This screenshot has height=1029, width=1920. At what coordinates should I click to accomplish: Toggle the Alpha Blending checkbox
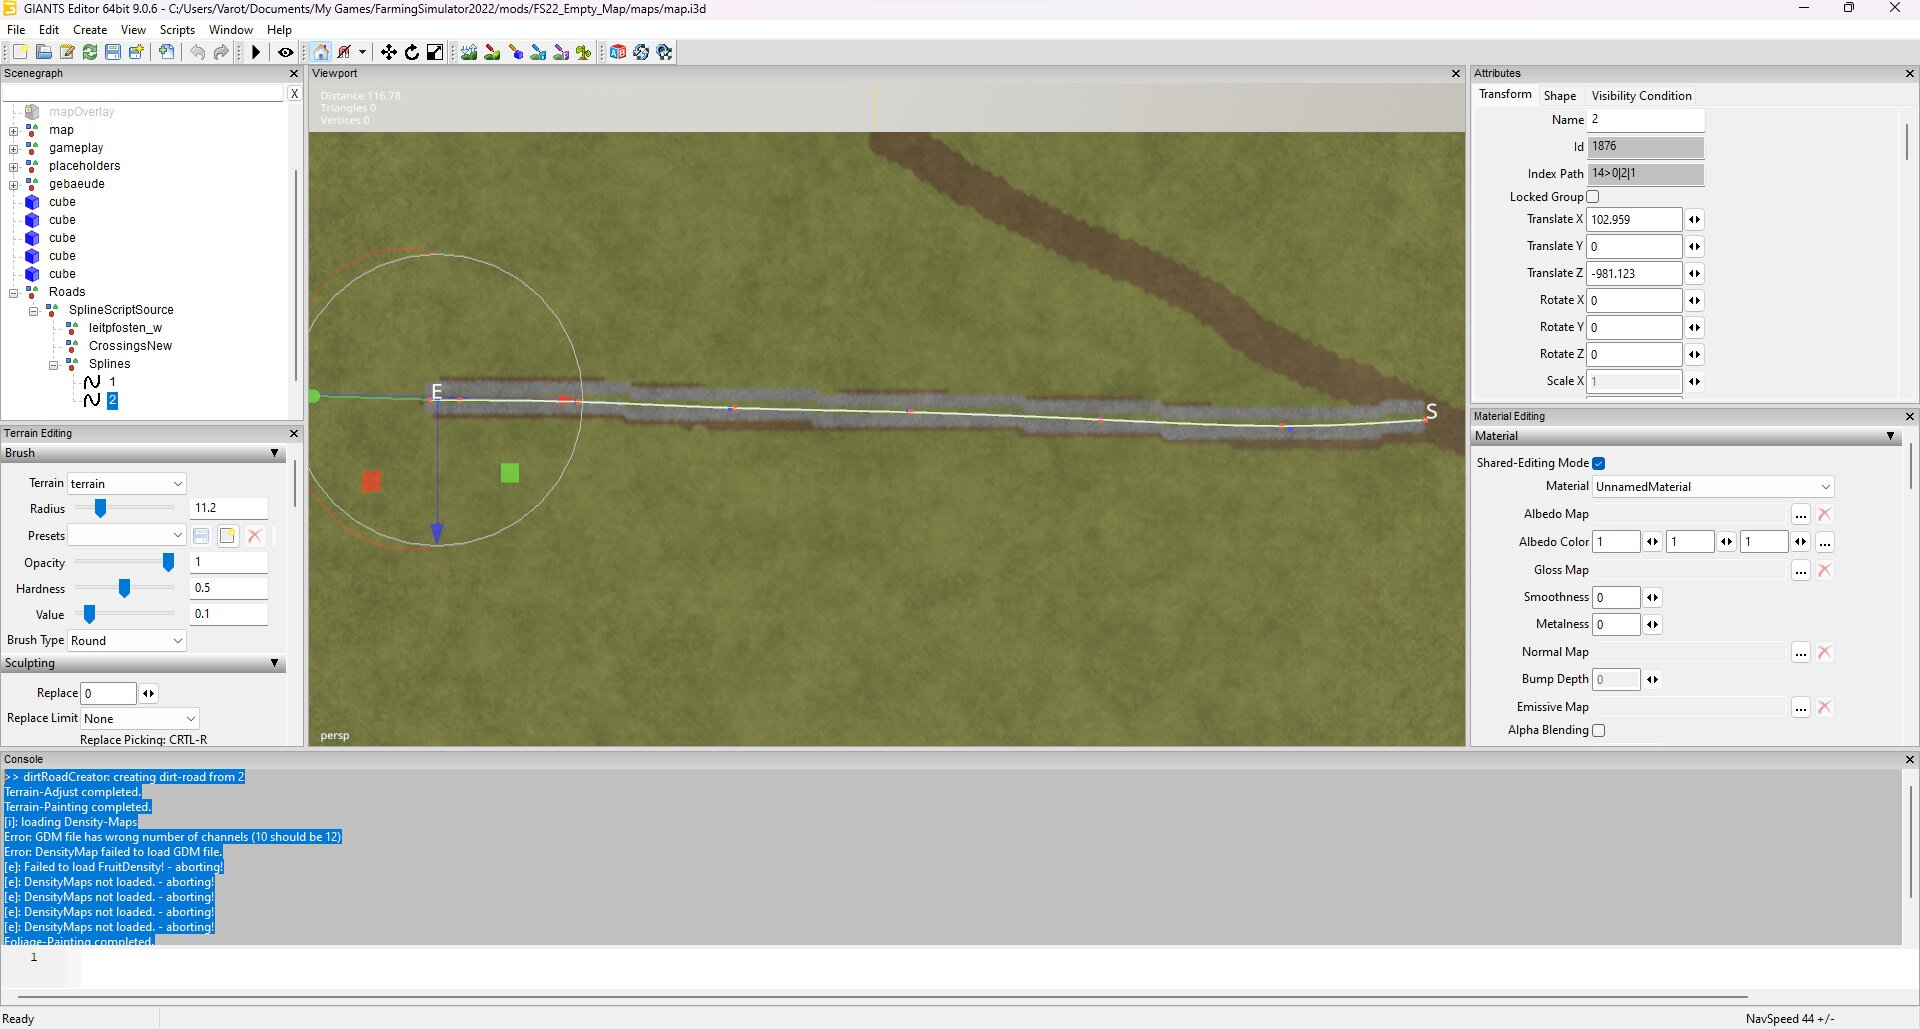click(x=1598, y=731)
